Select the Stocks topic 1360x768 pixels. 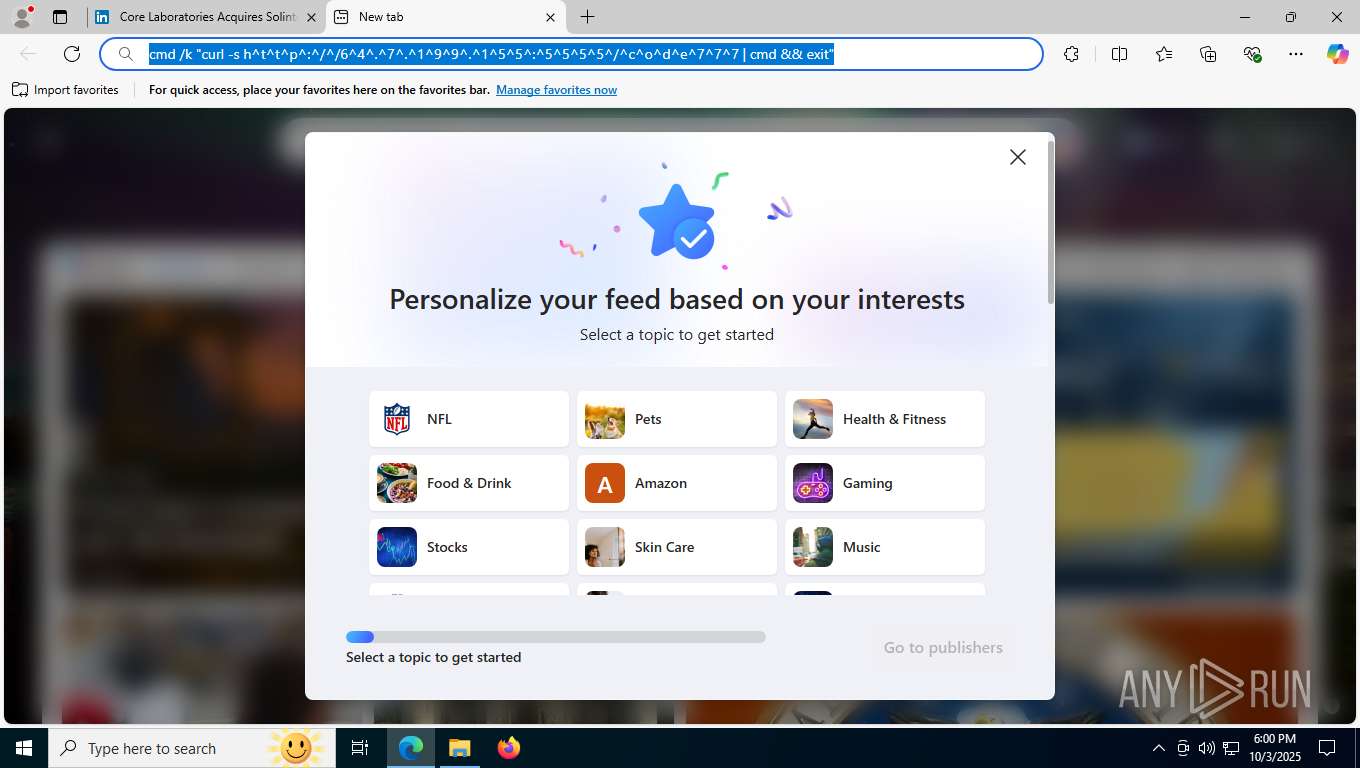click(x=469, y=547)
